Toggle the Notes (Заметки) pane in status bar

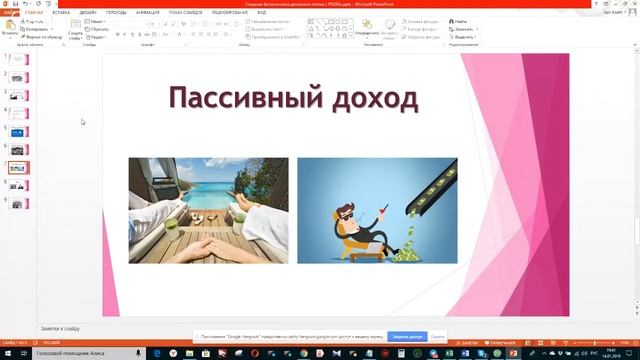pos(468,343)
